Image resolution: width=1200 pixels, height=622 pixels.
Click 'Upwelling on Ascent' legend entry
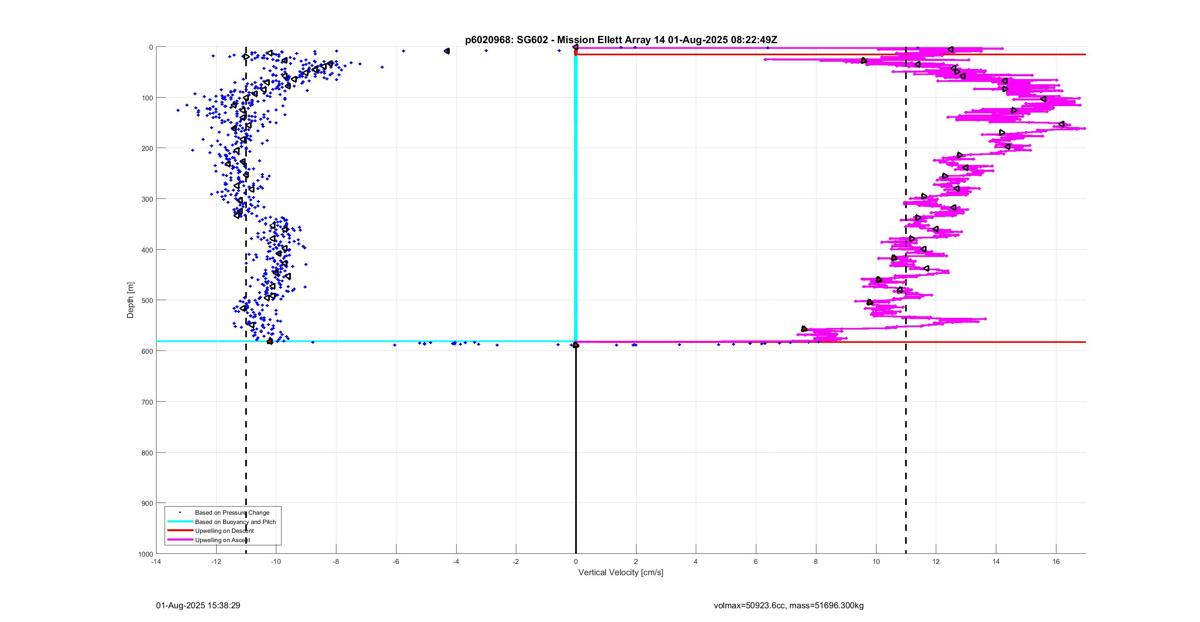point(223,540)
